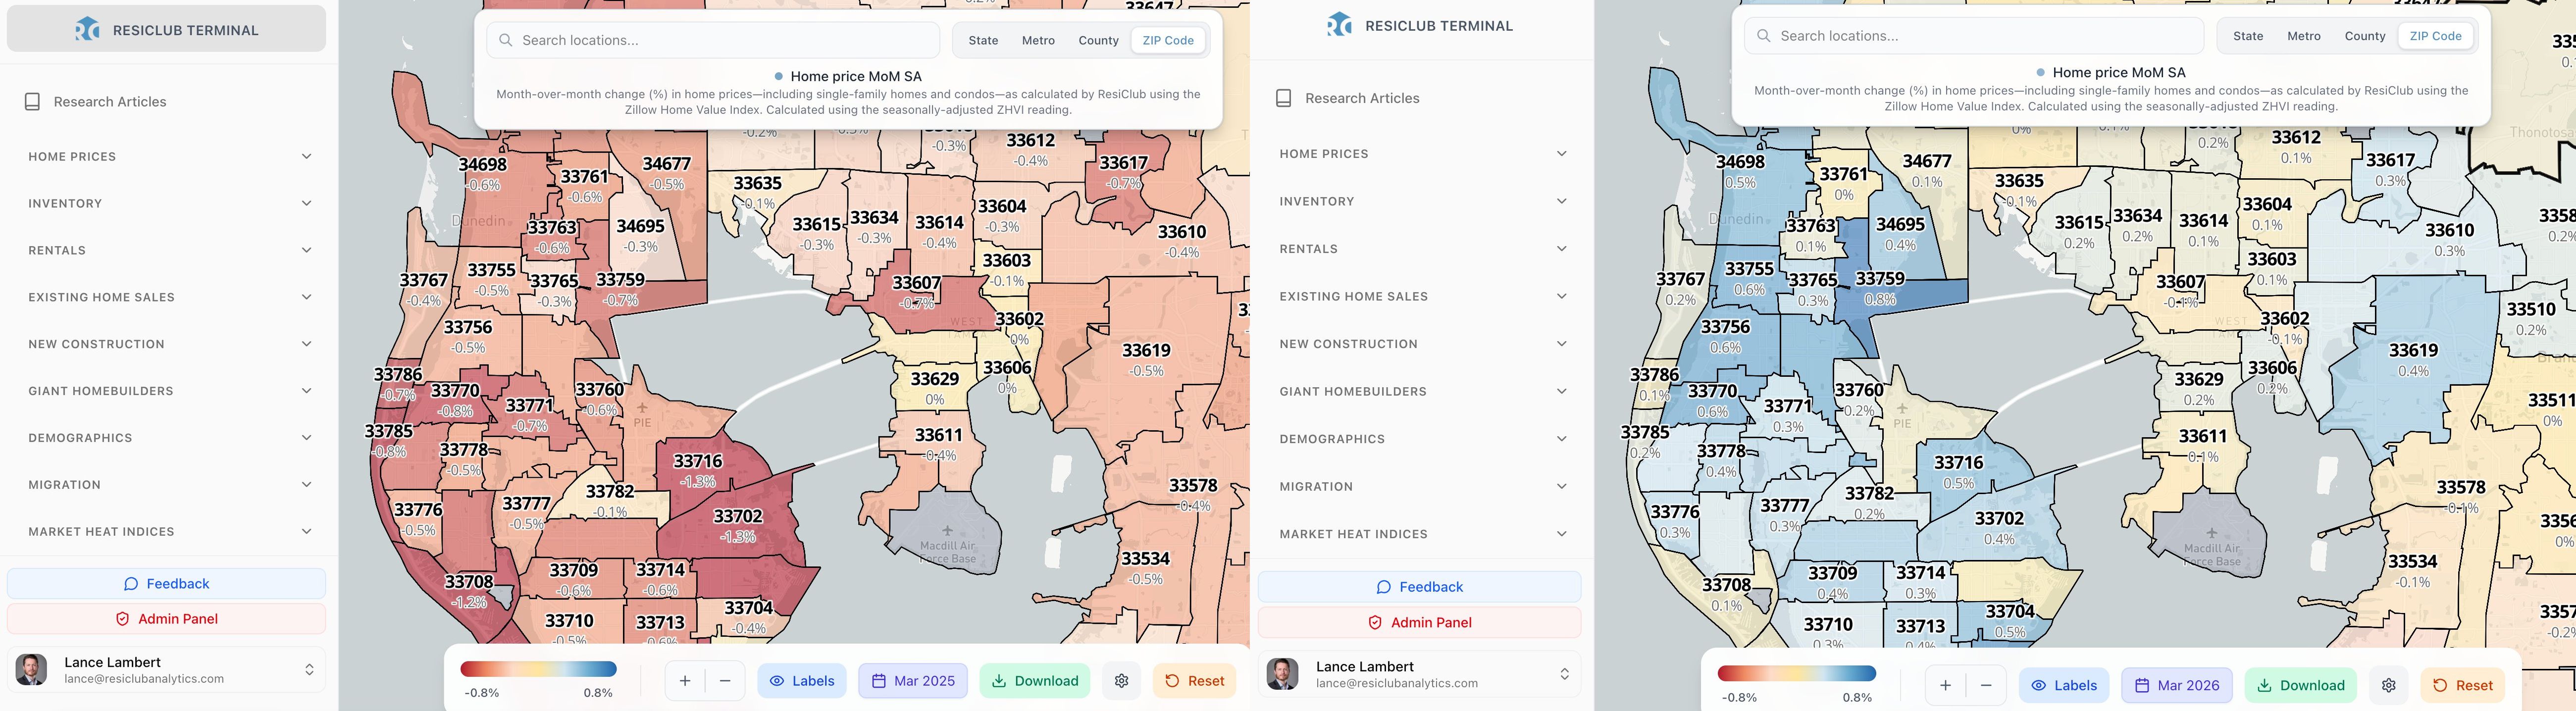
Task: Click the calendar icon on Mar 2026 button
Action: (2142, 685)
